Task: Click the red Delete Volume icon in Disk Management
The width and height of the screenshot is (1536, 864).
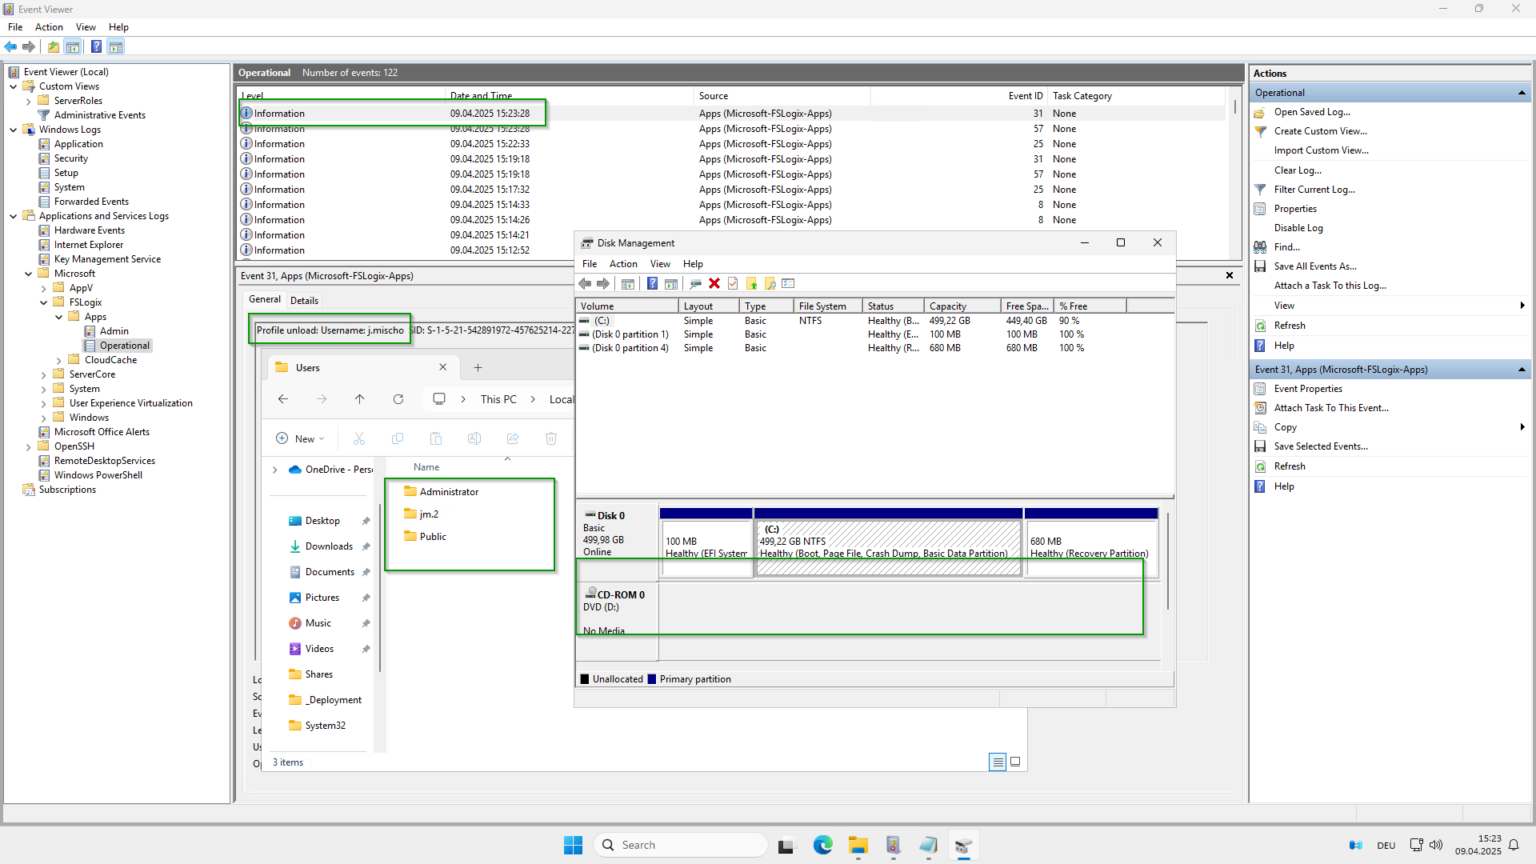Action: 714,283
